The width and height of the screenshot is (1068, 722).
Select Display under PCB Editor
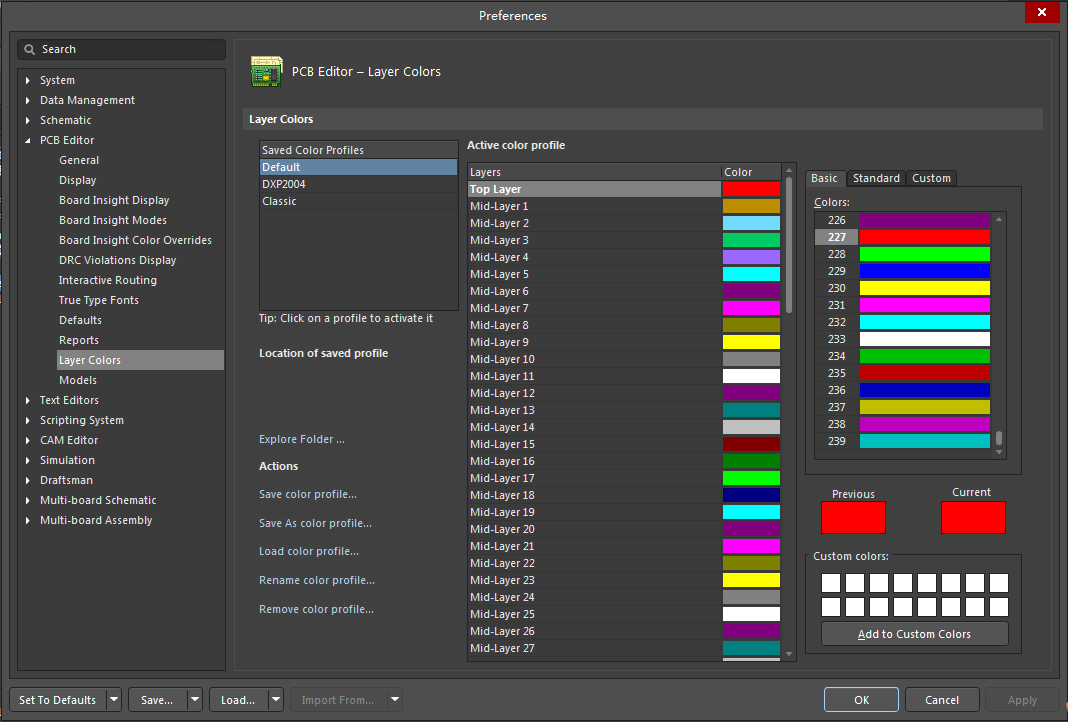[x=78, y=180]
